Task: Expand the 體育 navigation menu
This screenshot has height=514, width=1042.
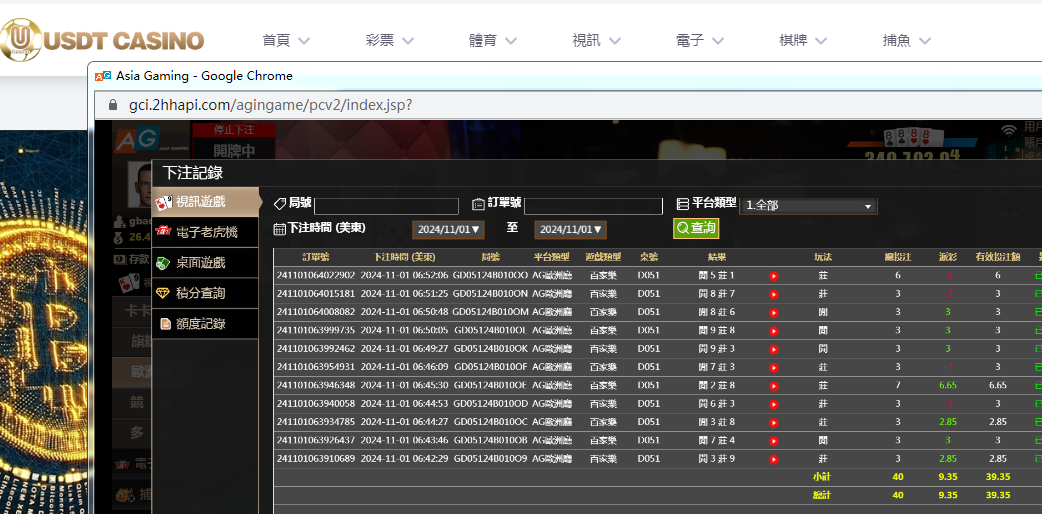Action: pyautogui.click(x=493, y=41)
